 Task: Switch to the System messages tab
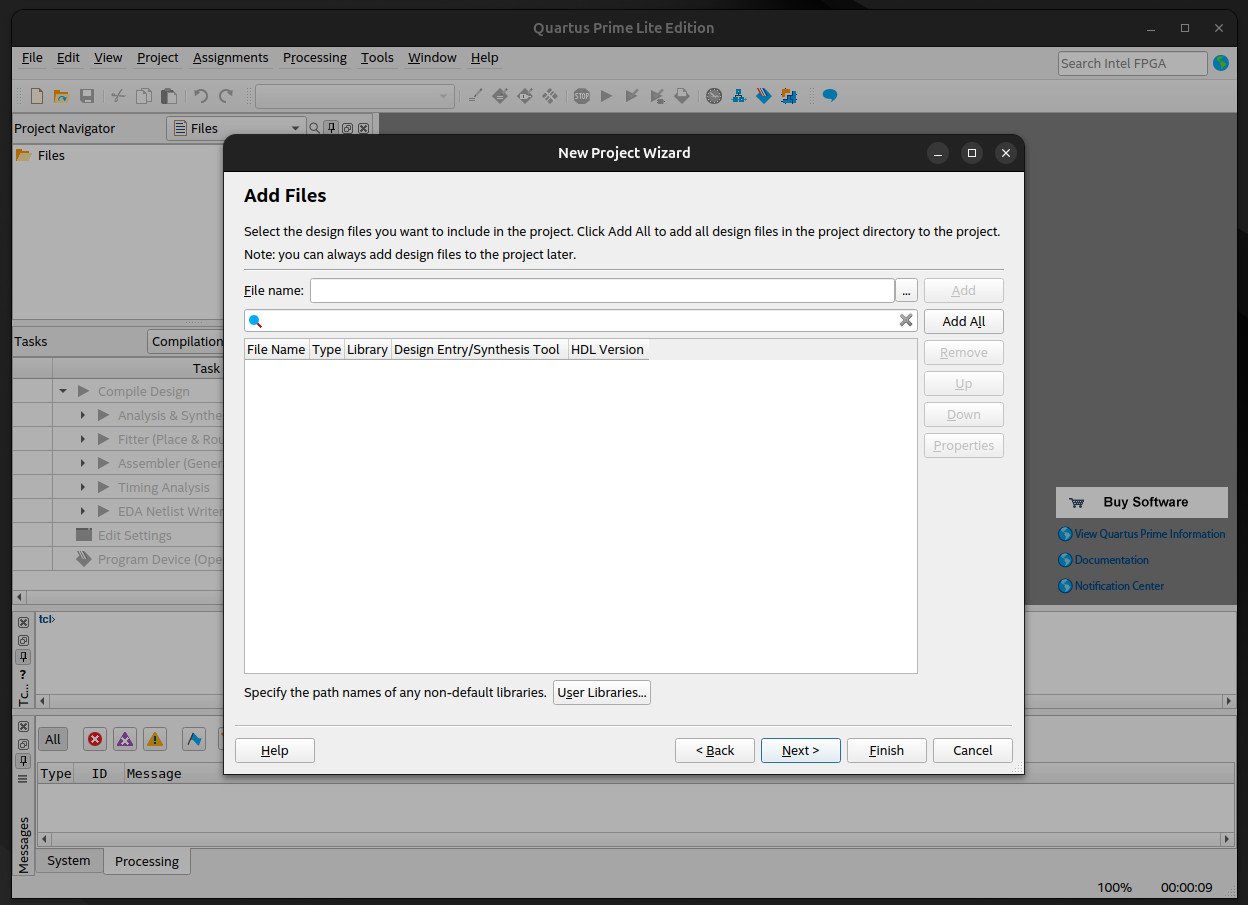coord(68,860)
